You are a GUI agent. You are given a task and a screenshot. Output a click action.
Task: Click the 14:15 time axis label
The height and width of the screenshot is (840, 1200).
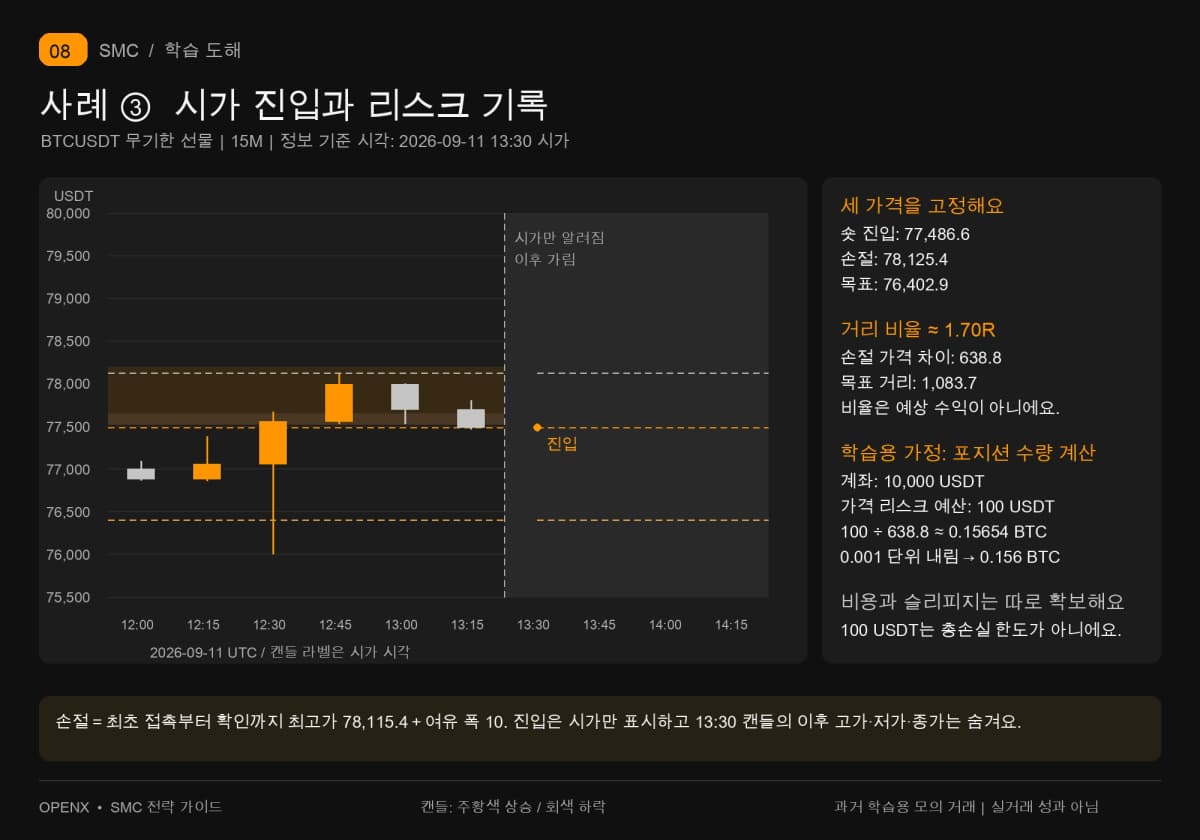[x=731, y=625]
